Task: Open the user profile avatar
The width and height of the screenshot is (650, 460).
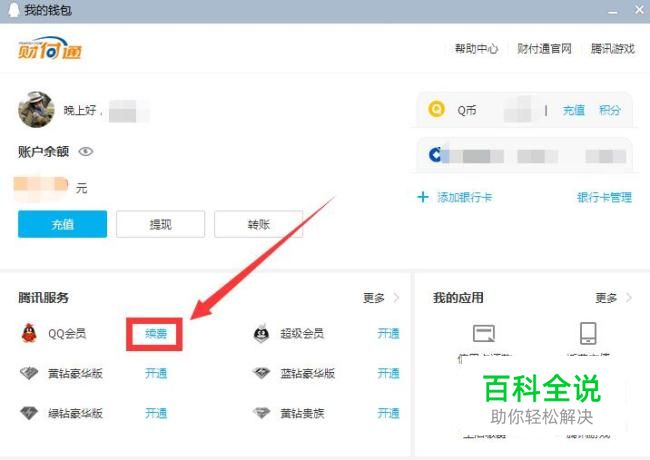Action: [x=36, y=109]
